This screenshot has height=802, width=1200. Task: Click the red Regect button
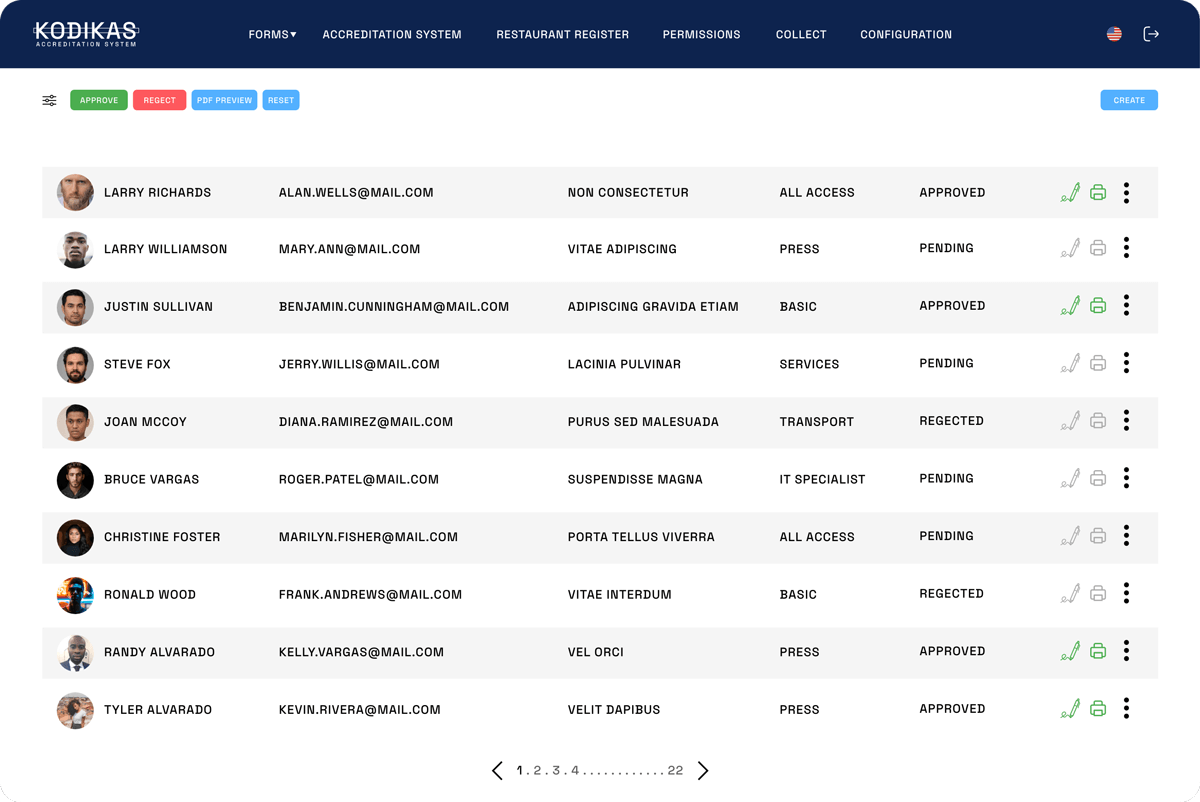tap(159, 100)
